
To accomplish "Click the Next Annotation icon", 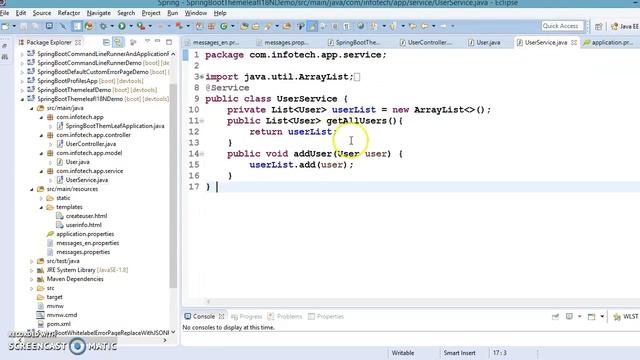I will tap(374, 26).
